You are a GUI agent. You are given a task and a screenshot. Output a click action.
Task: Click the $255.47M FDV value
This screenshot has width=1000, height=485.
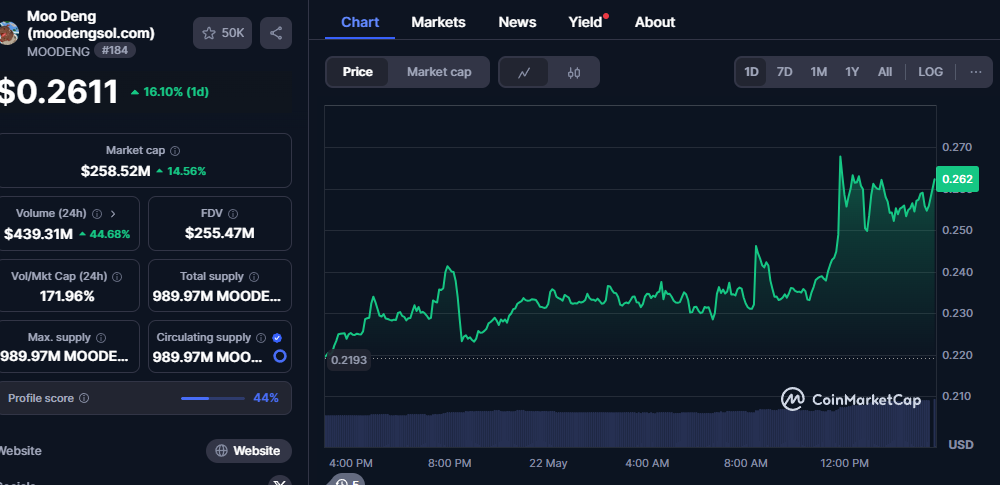[219, 233]
